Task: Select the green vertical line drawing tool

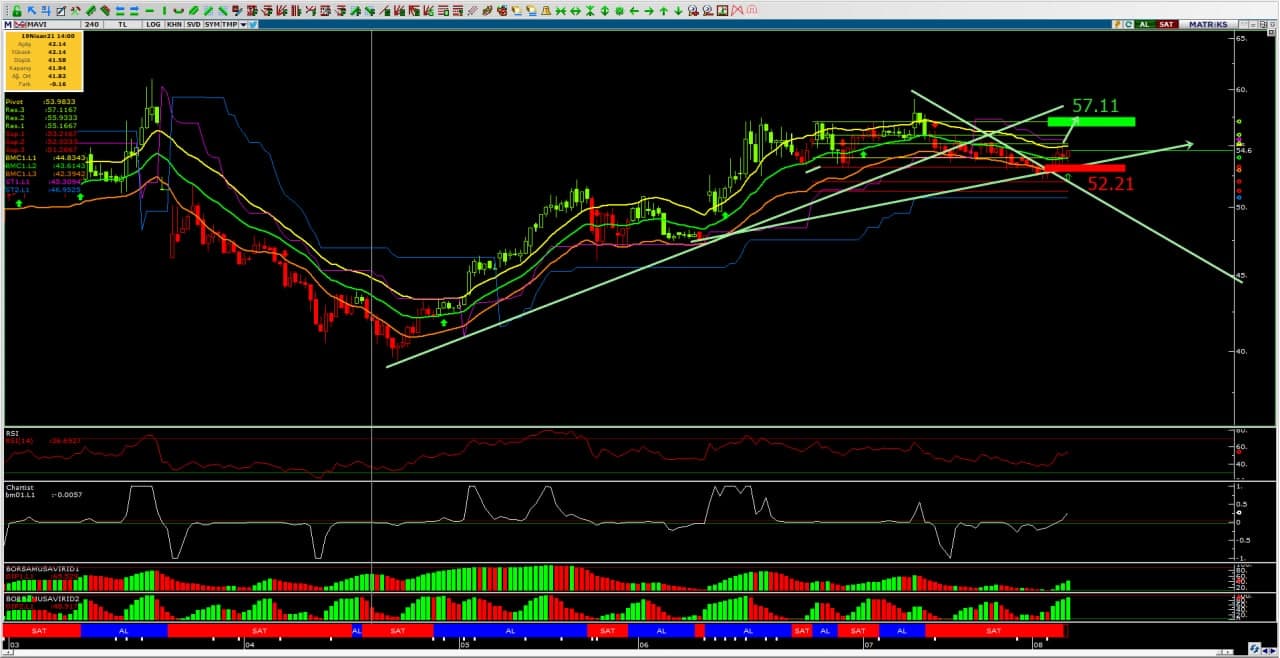Action: [x=163, y=10]
